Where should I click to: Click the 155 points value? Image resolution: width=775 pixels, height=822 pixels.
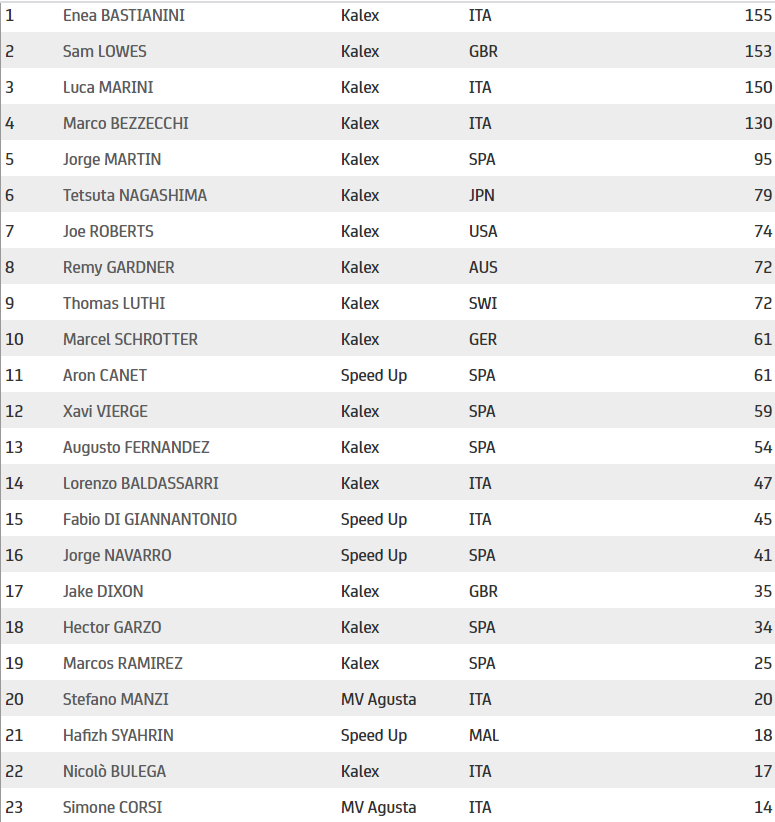(x=758, y=16)
